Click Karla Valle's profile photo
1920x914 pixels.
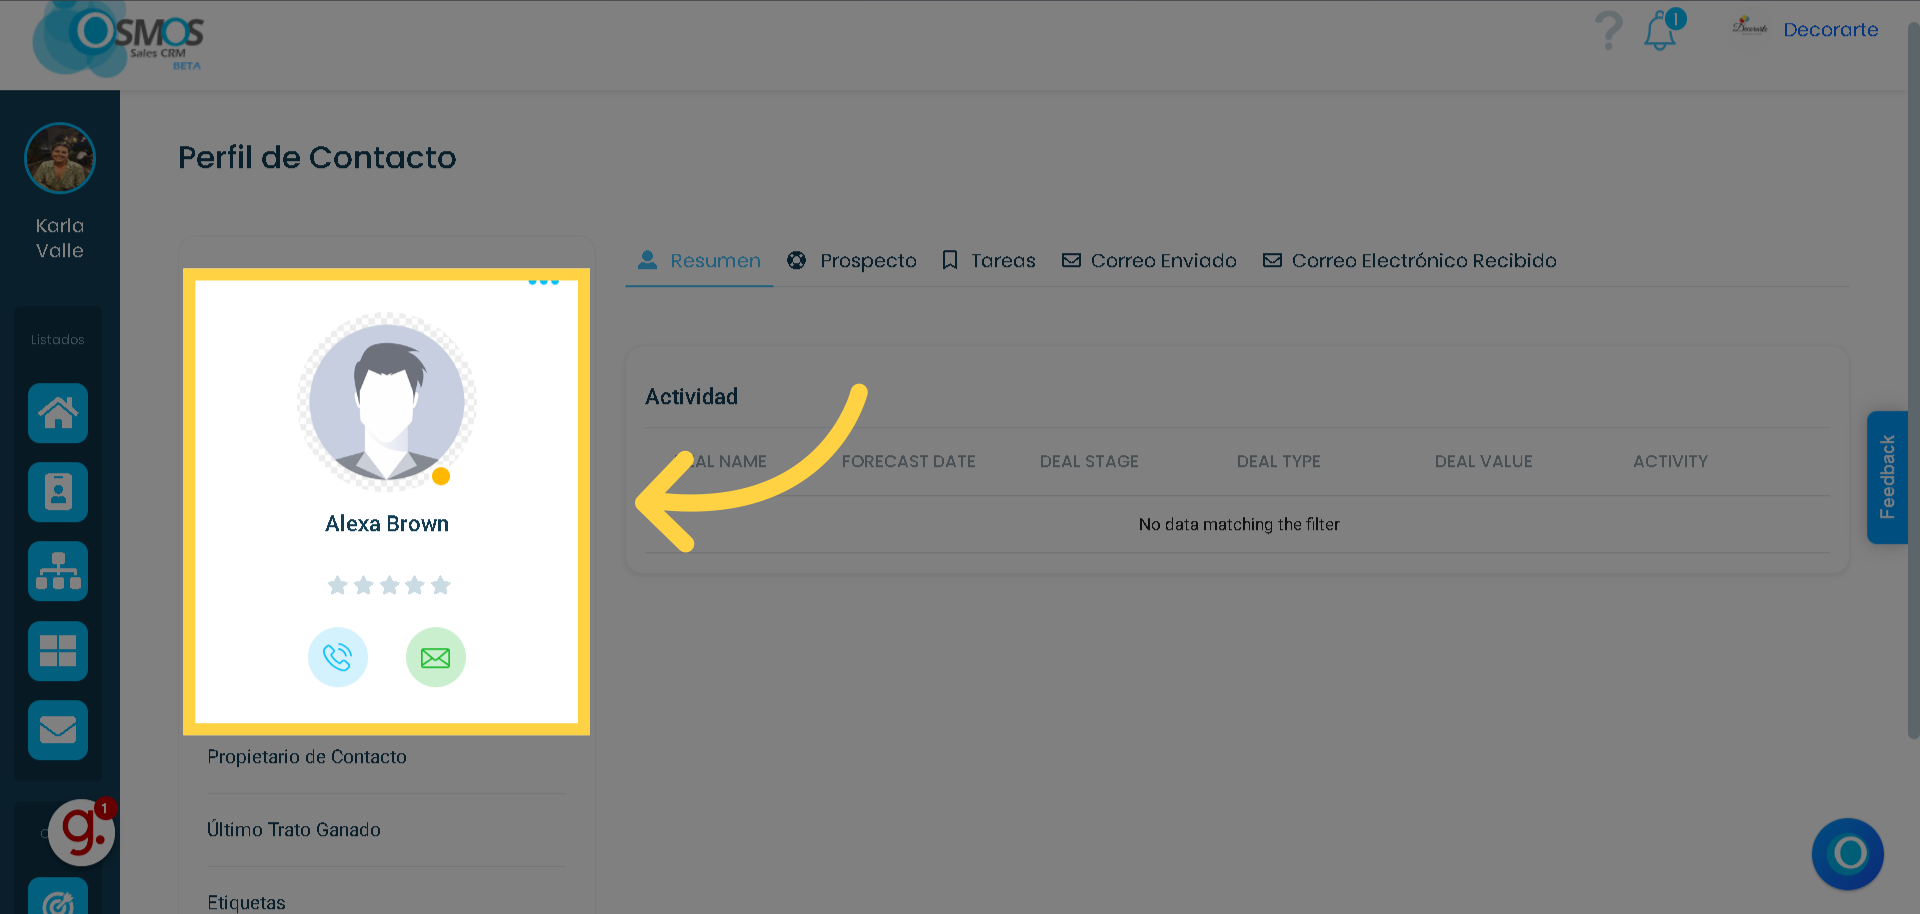pyautogui.click(x=60, y=158)
